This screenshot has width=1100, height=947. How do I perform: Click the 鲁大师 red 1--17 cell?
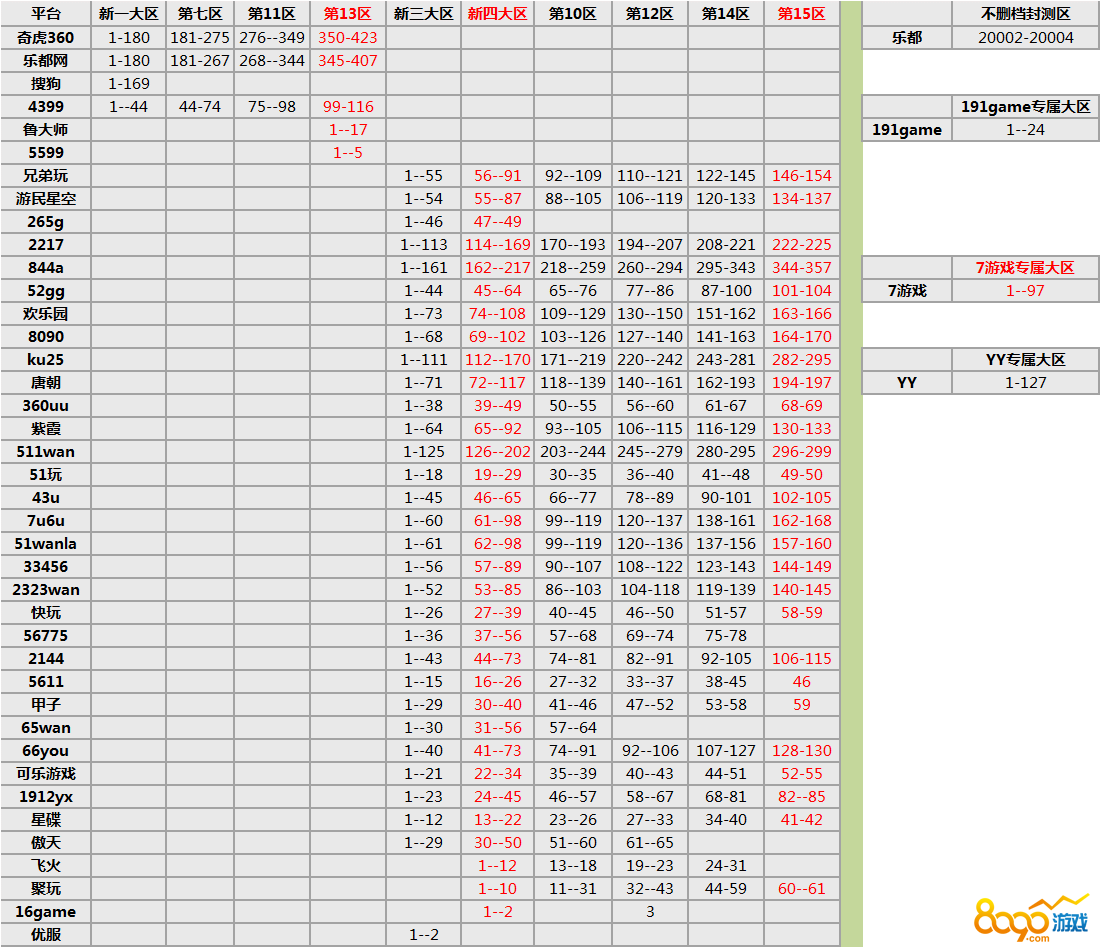pyautogui.click(x=347, y=130)
